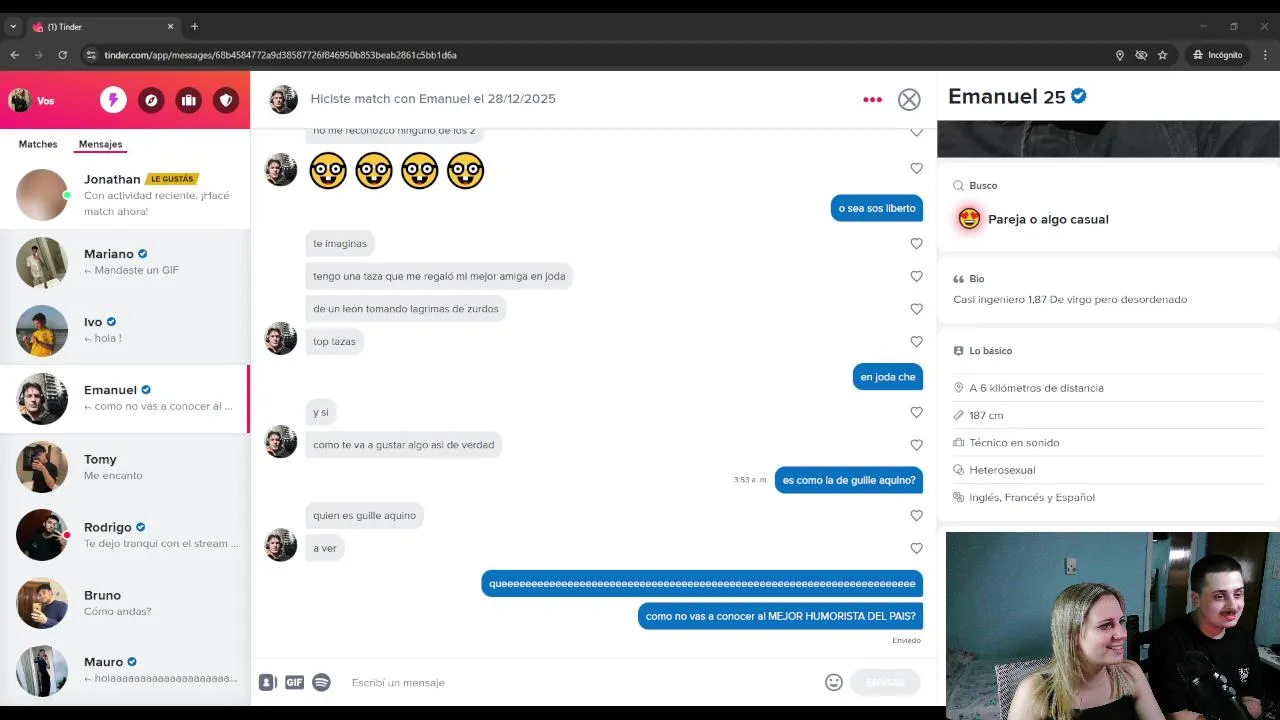Open the work mode briefcase icon
The height and width of the screenshot is (720, 1280).
189,100
